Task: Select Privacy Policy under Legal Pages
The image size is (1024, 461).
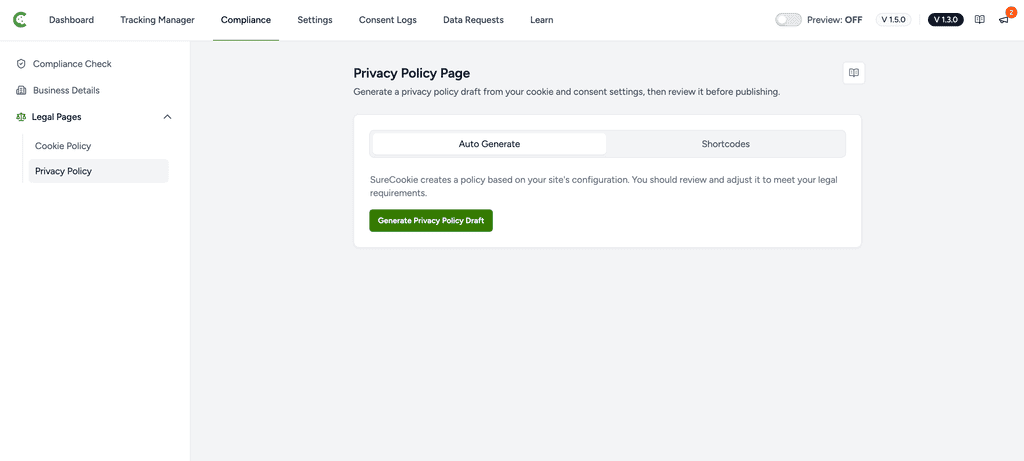Action: pos(99,171)
